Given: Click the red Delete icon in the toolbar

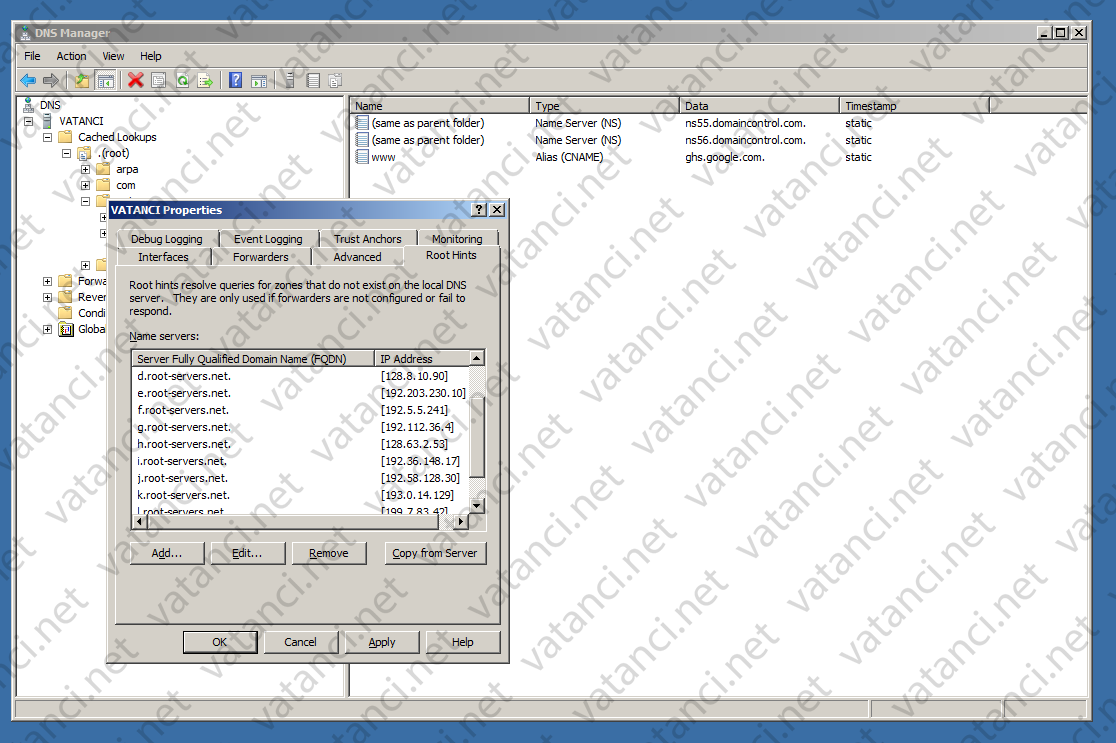Looking at the screenshot, I should 135,80.
